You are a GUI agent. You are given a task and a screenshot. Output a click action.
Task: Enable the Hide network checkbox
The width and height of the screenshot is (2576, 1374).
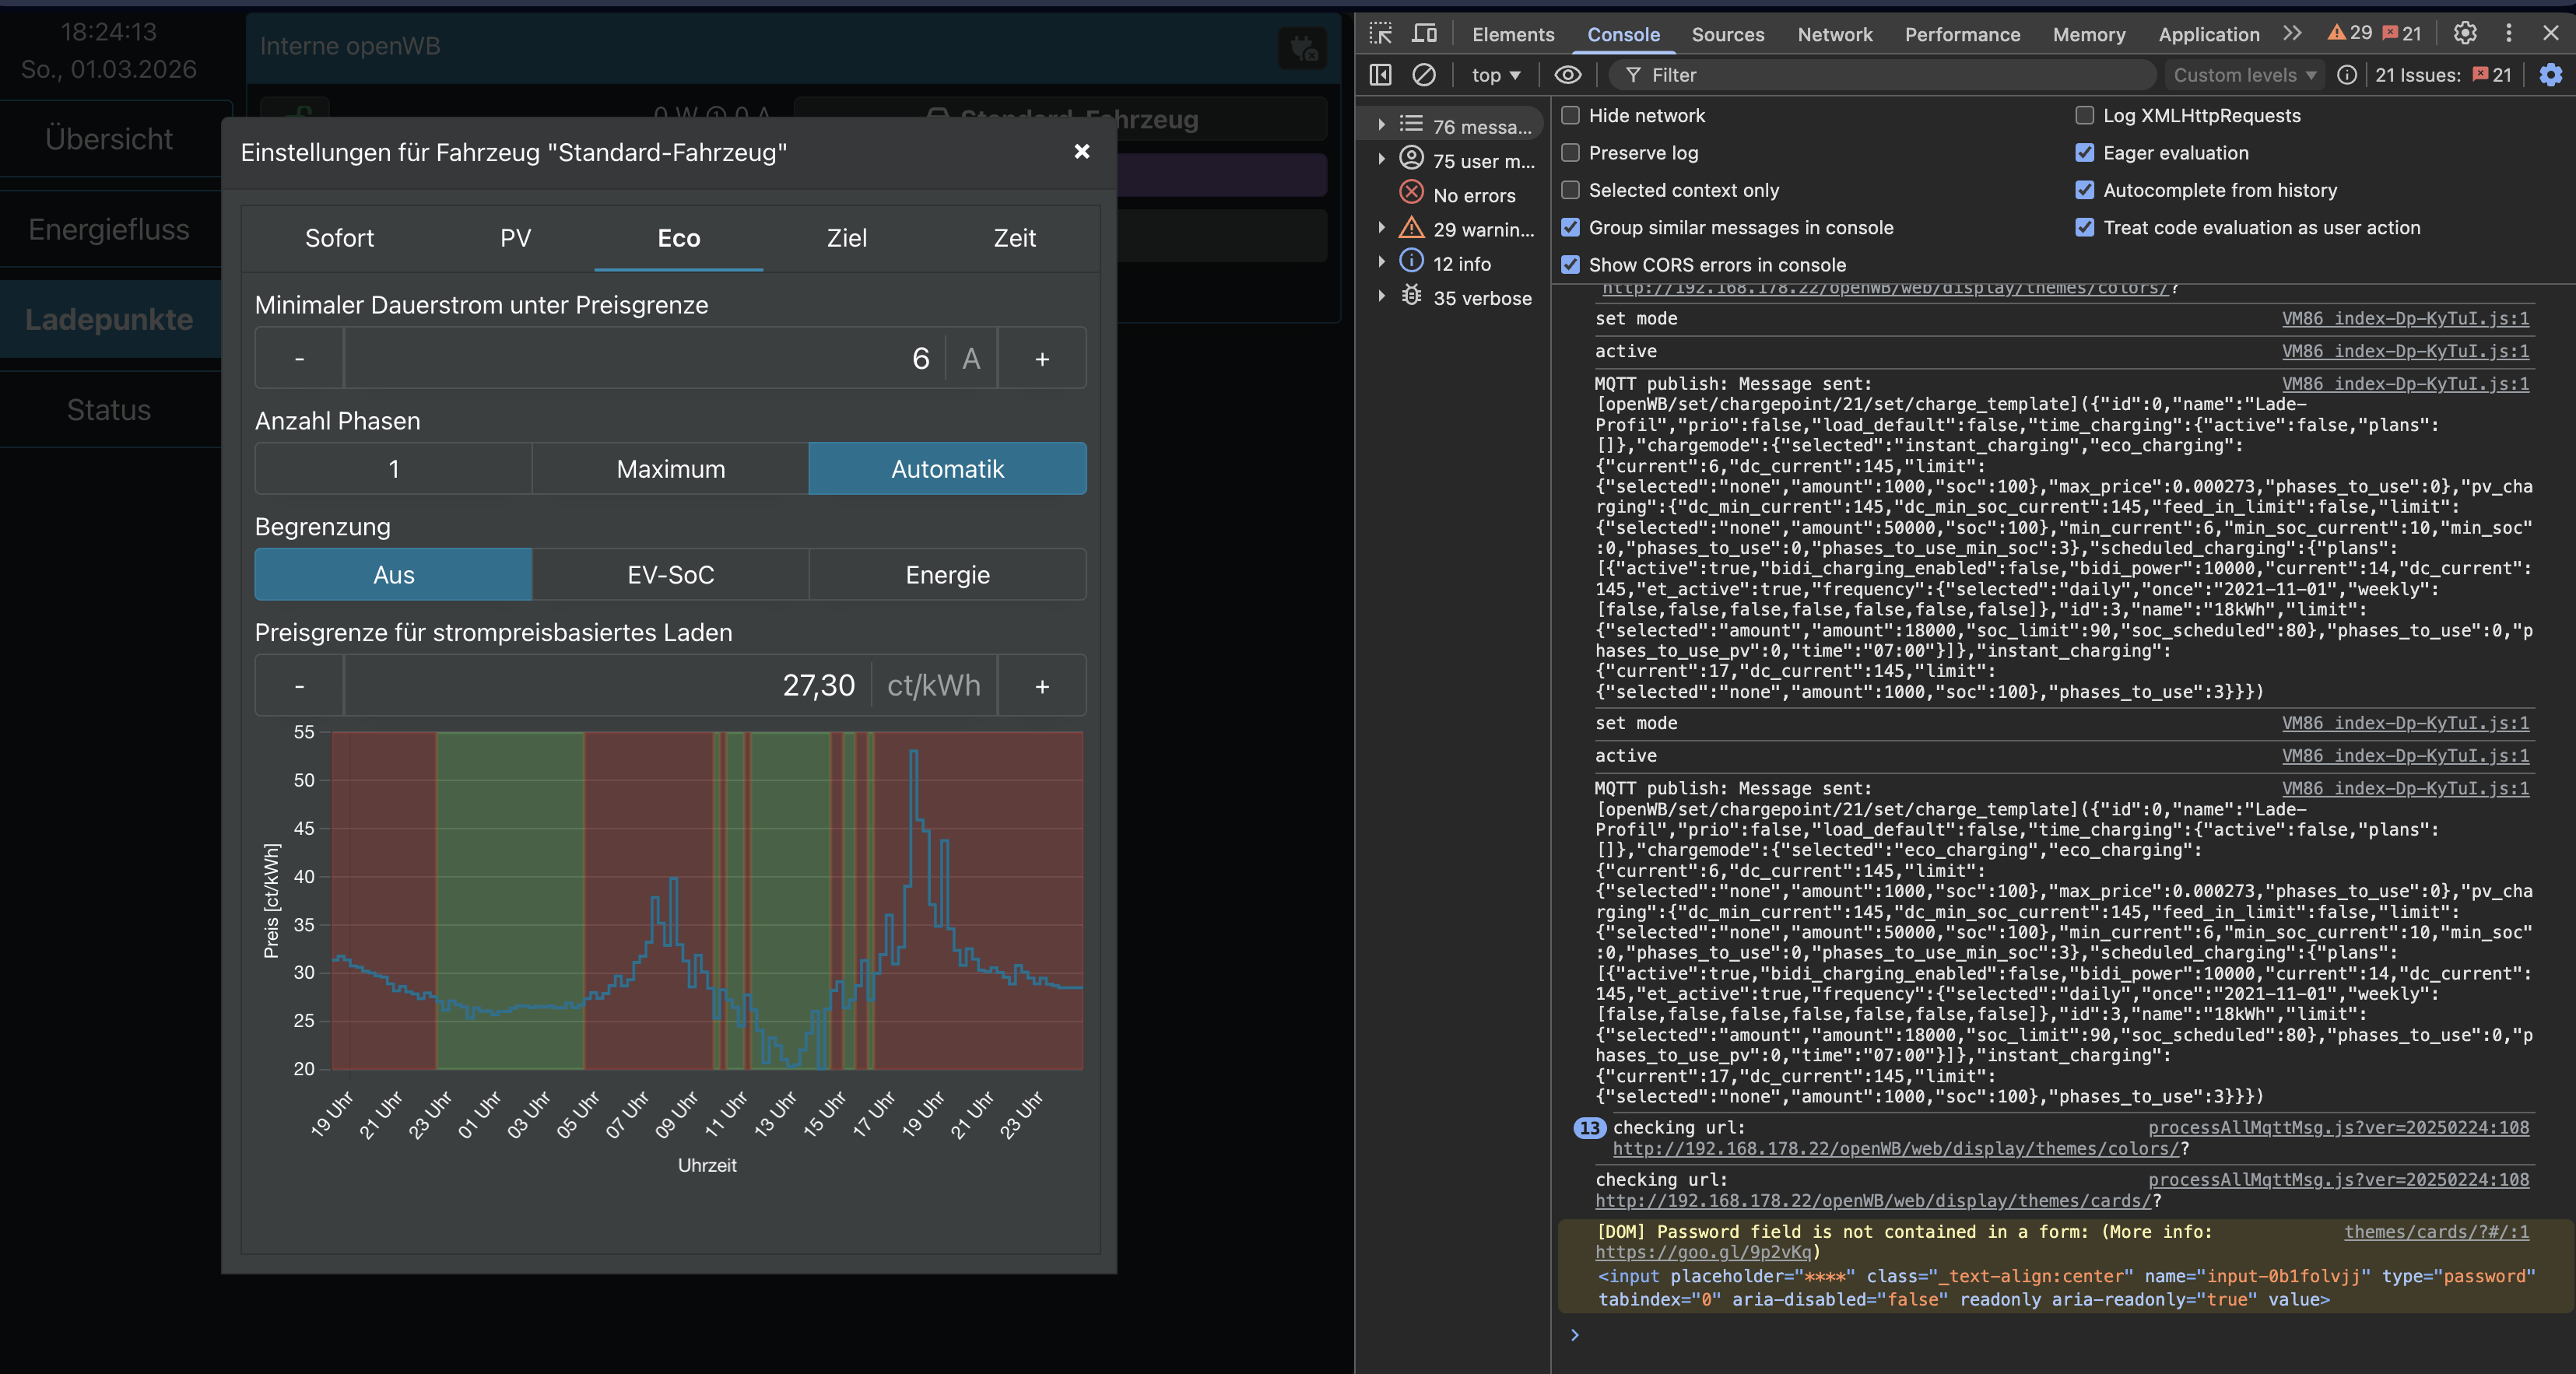pyautogui.click(x=1571, y=115)
